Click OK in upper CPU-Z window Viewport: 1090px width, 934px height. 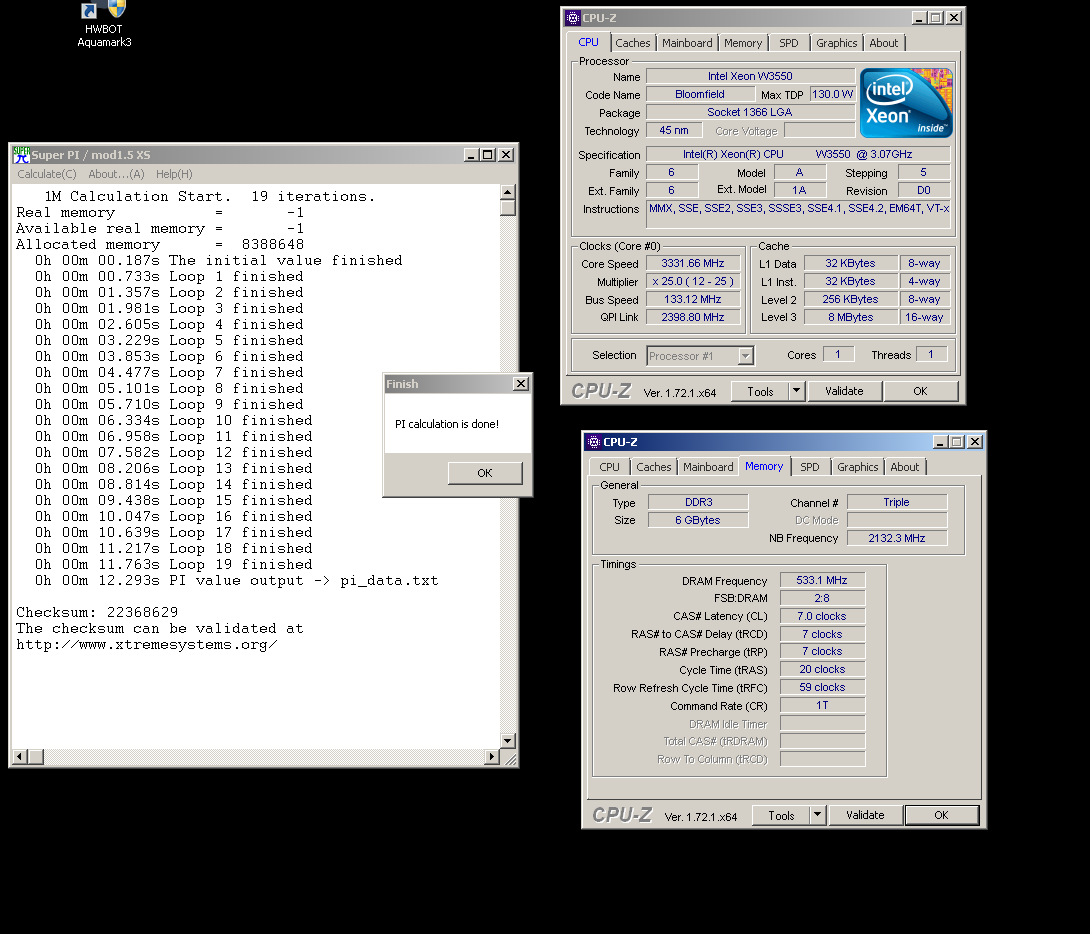pyautogui.click(x=920, y=391)
